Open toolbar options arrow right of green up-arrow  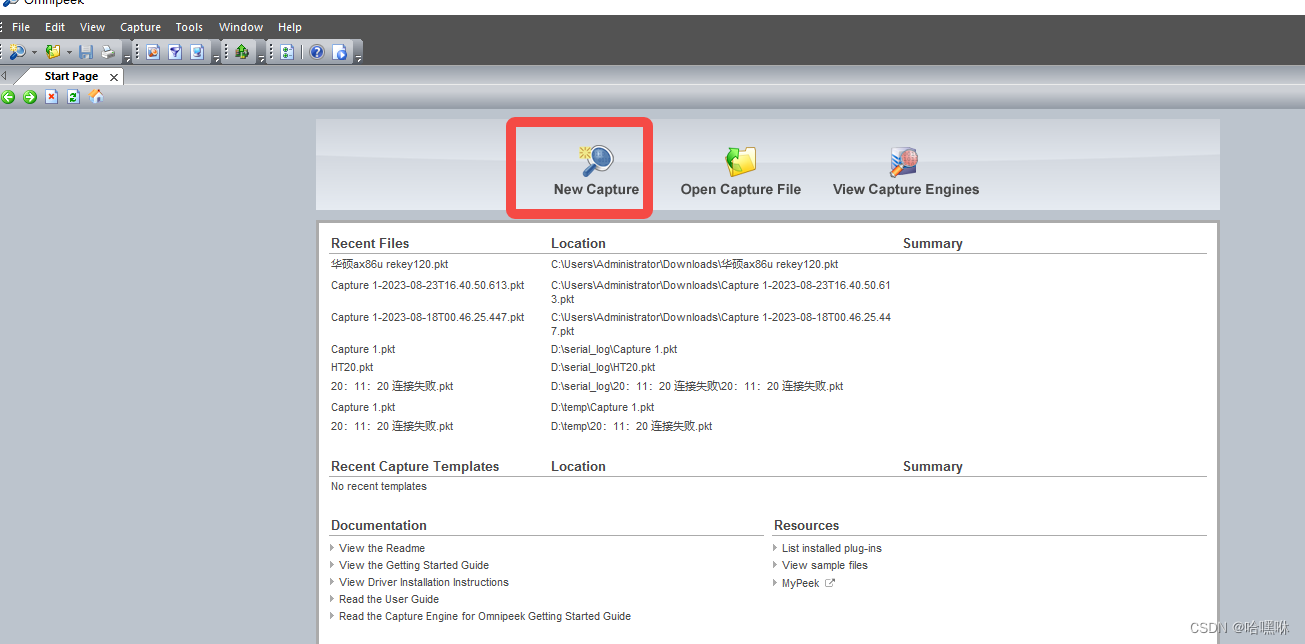(x=262, y=59)
